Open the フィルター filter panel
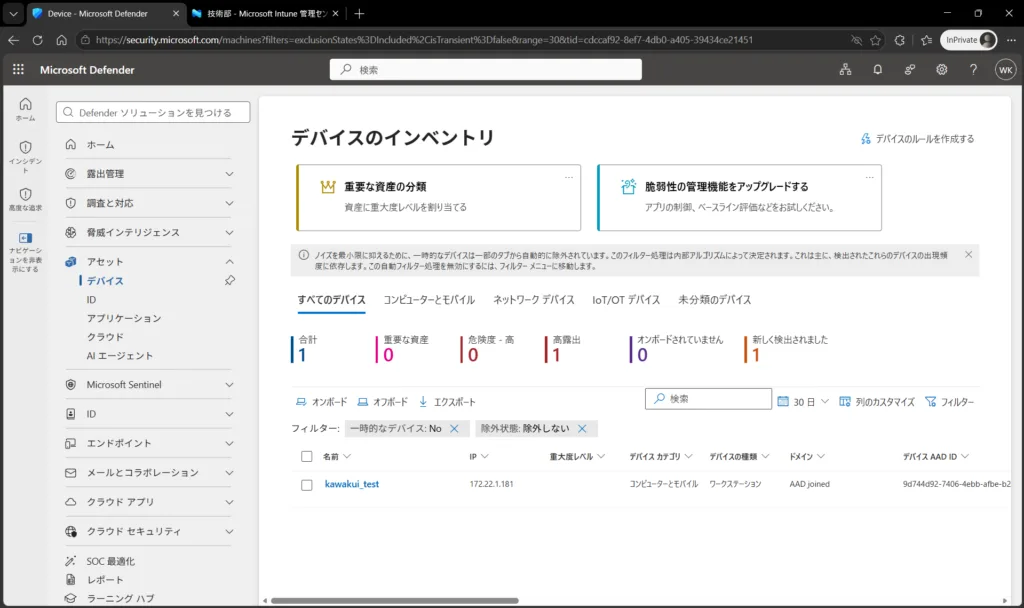This screenshot has height=608, width=1024. (950, 402)
